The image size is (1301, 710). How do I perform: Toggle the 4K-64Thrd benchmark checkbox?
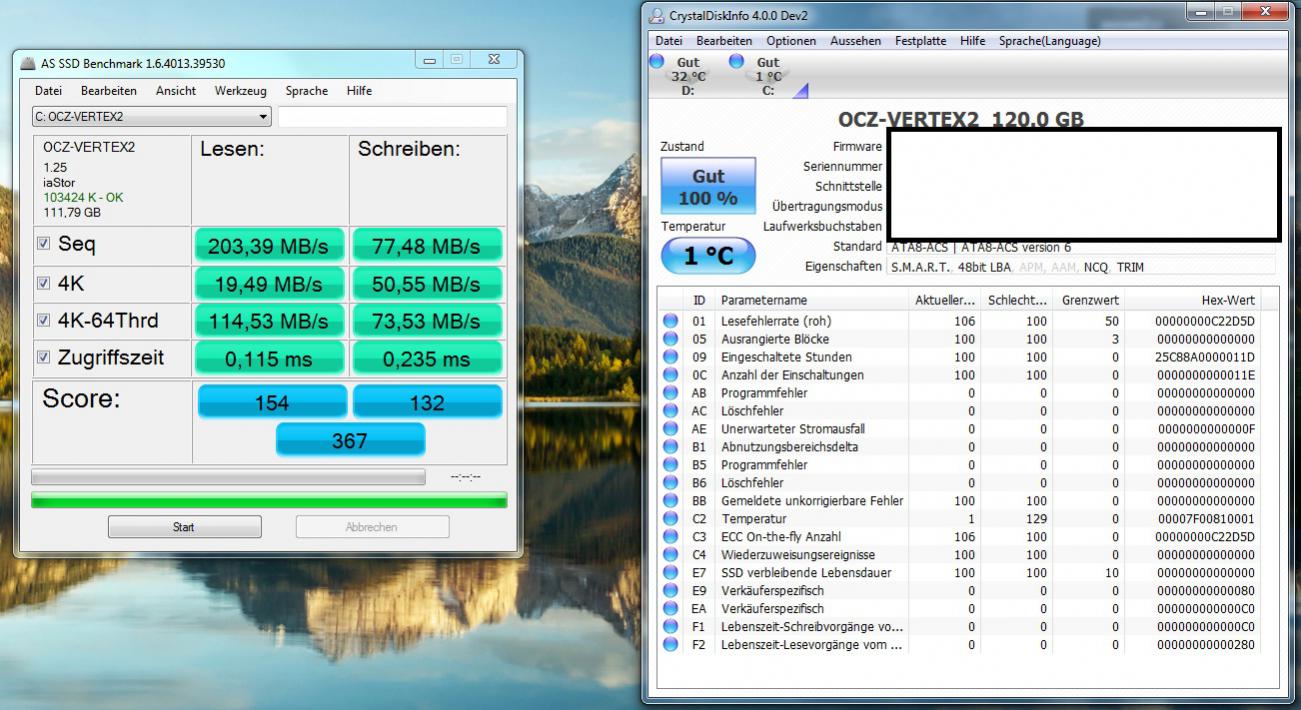[x=43, y=321]
